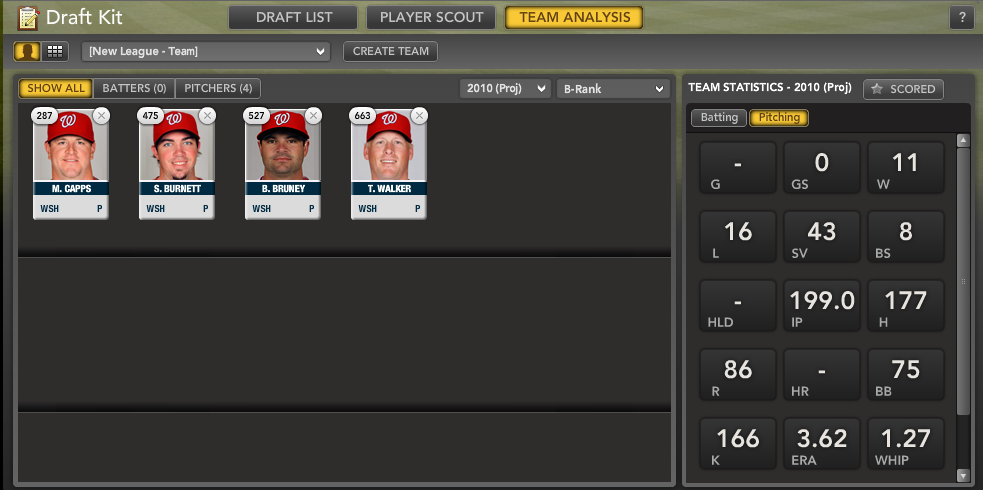Image resolution: width=983 pixels, height=490 pixels.
Task: Filter by PITCHERS (4)
Action: point(218,88)
